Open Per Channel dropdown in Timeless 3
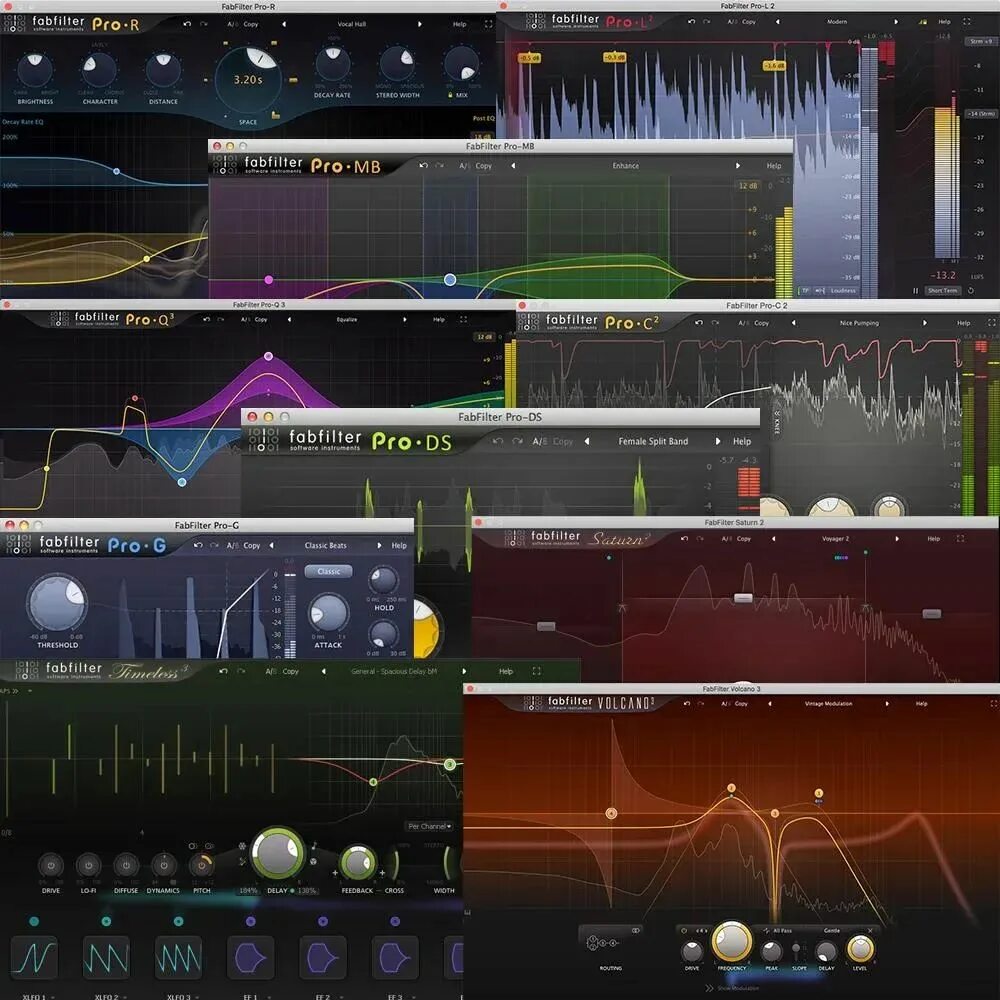Viewport: 1000px width, 1000px height. (429, 827)
